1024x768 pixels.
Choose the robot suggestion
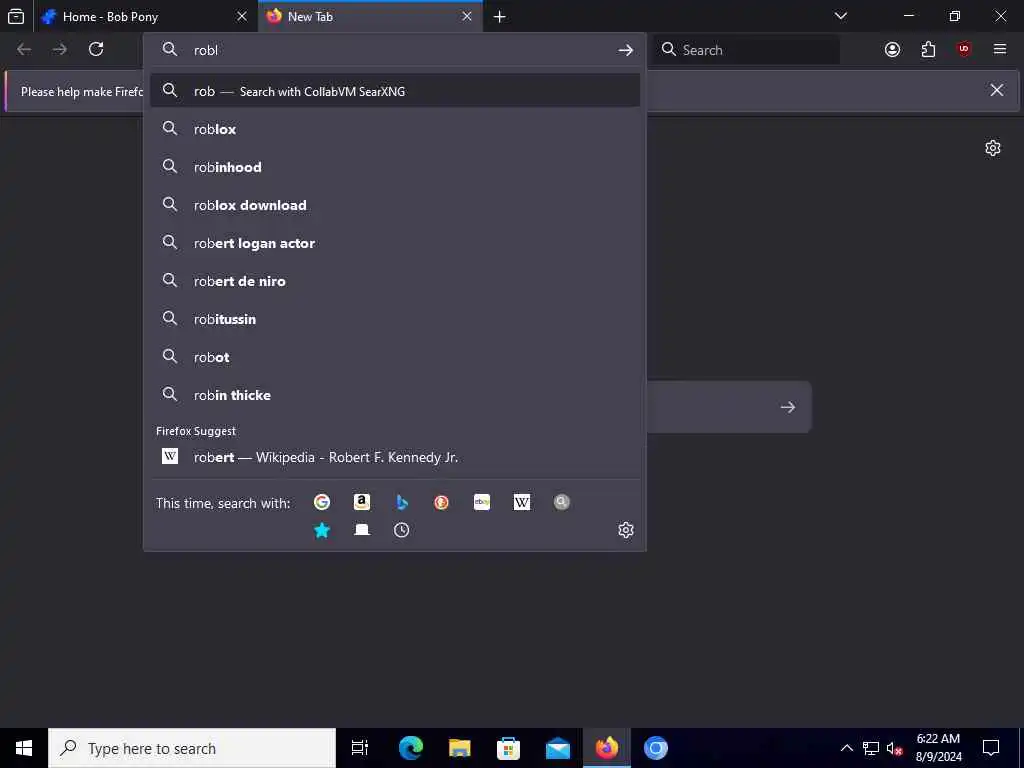pos(394,357)
